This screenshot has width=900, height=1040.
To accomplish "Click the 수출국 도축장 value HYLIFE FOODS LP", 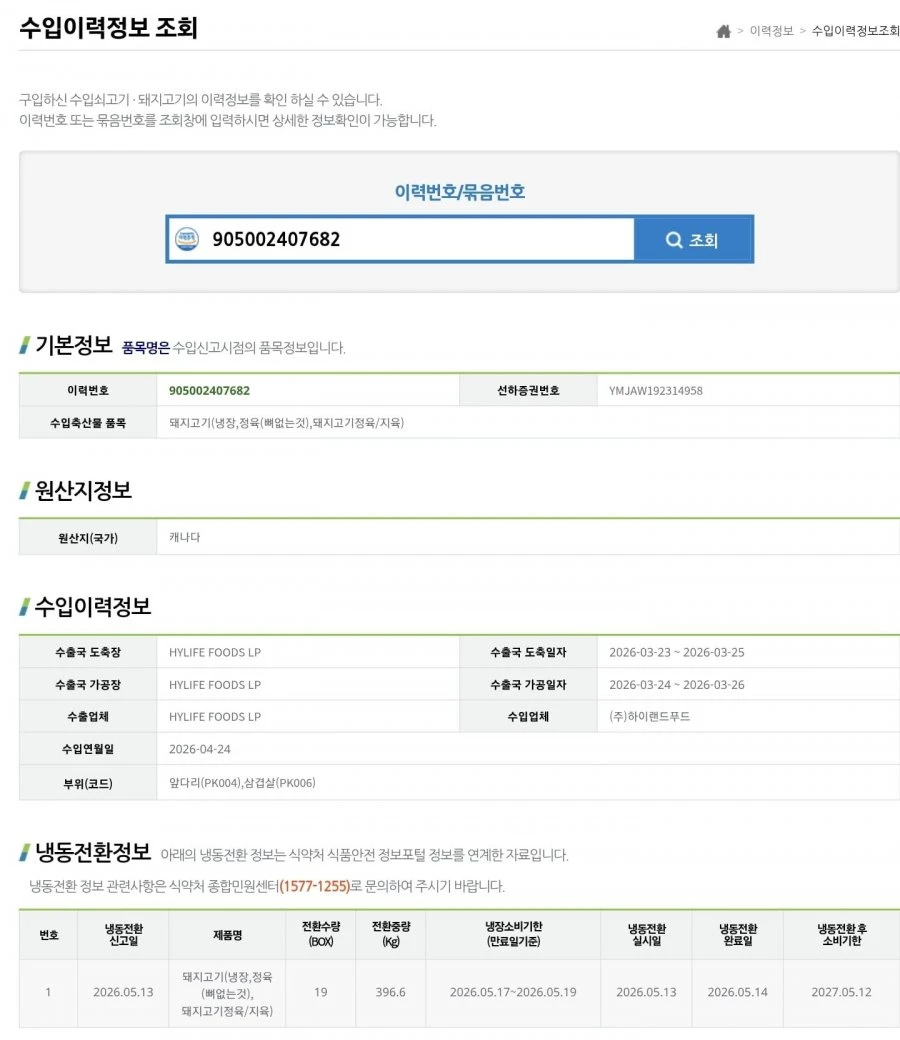I will click(215, 652).
